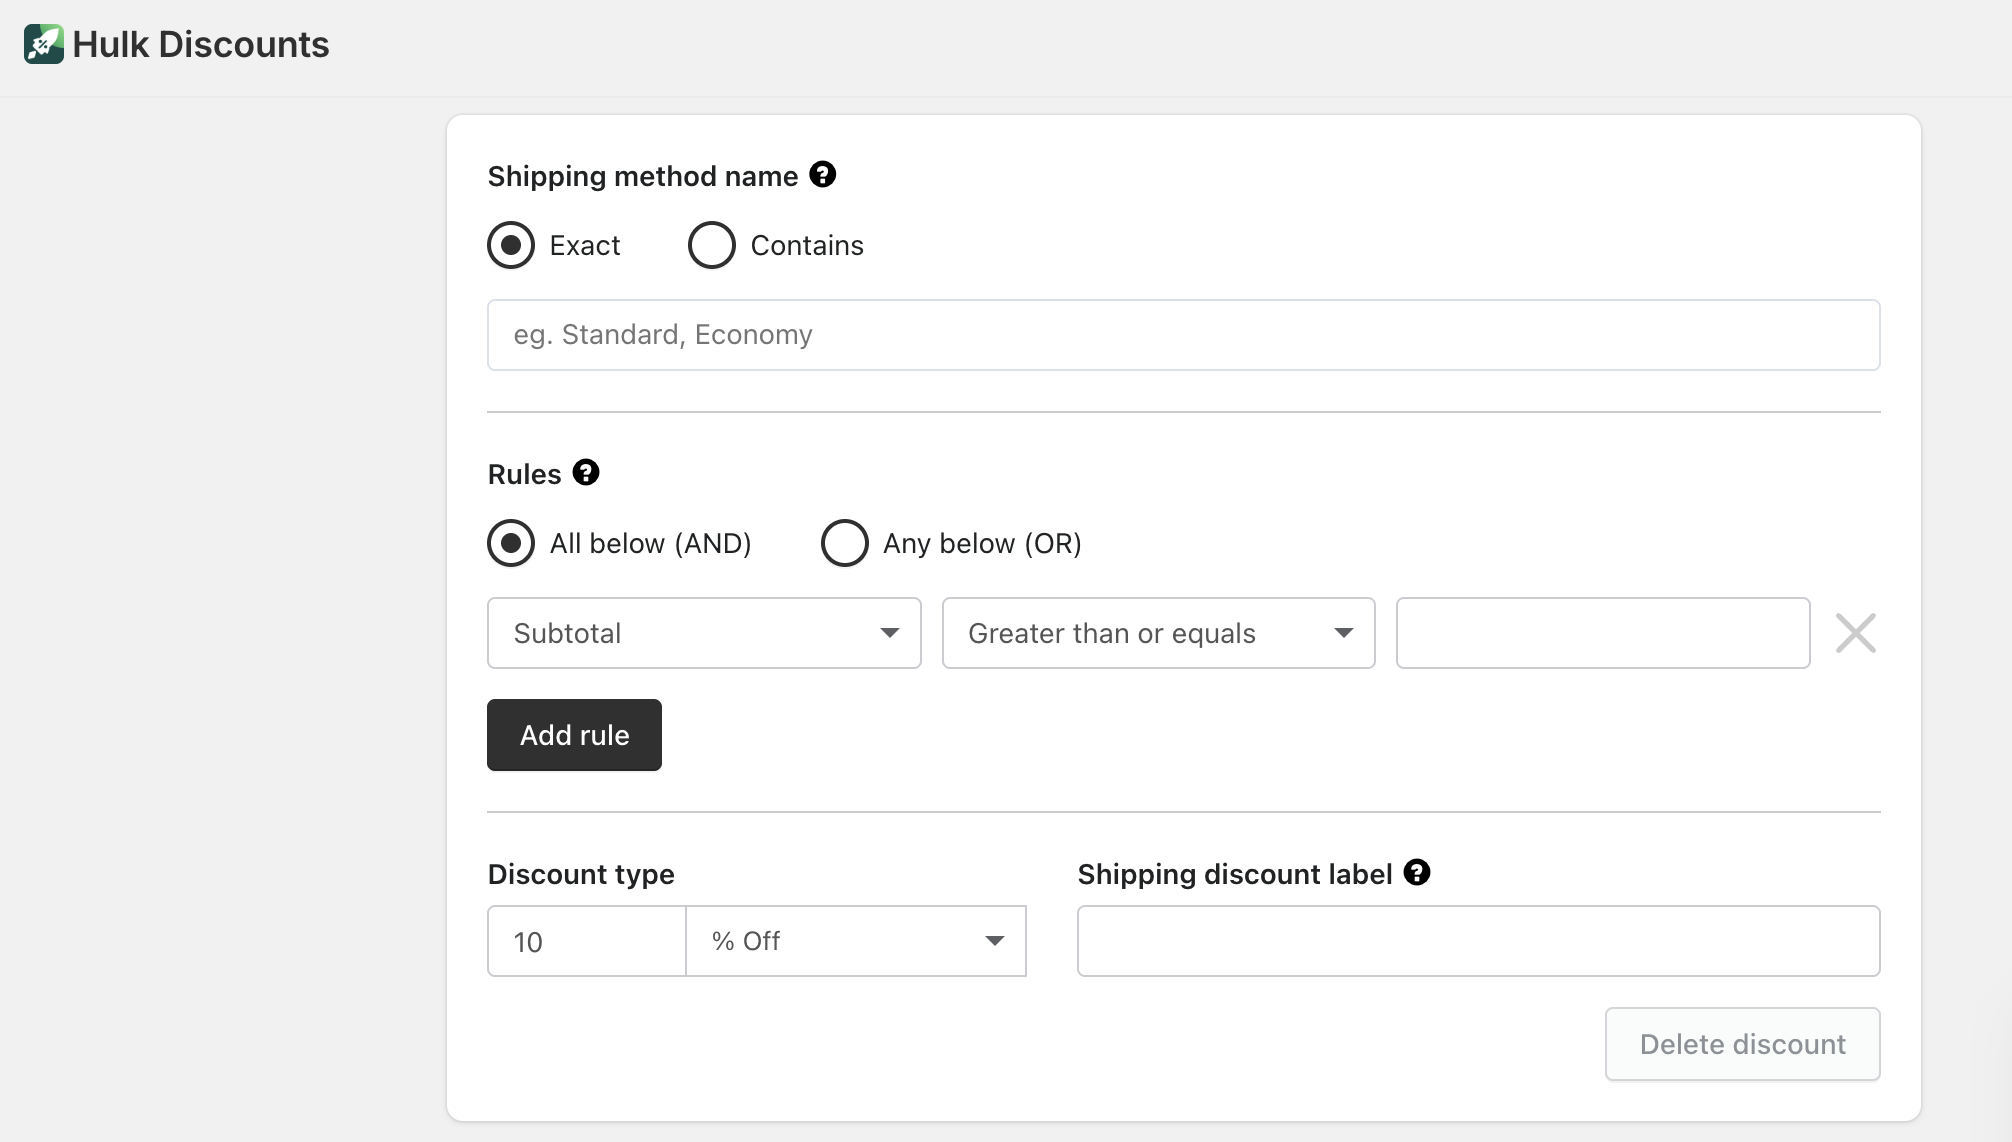Choose Any below (OR) rule option
The image size is (2012, 1142).
coord(844,543)
